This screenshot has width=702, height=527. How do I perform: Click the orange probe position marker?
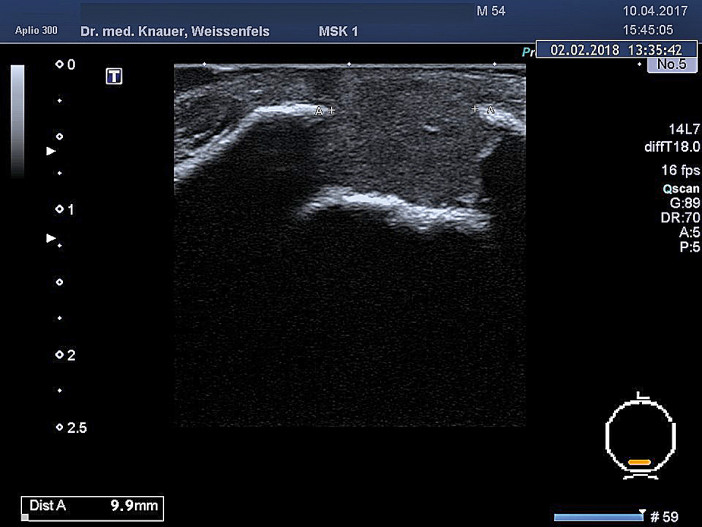(639, 462)
